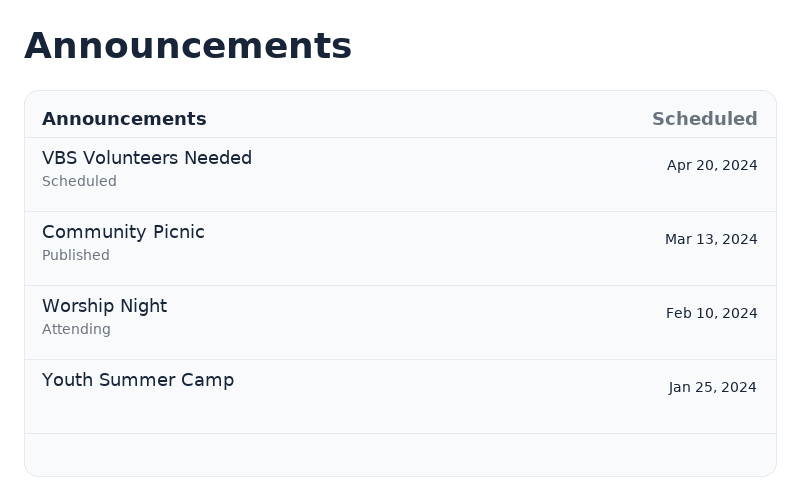Select the Feb 10, 2024 date
Viewport: 800px width, 500px height.
pos(711,313)
